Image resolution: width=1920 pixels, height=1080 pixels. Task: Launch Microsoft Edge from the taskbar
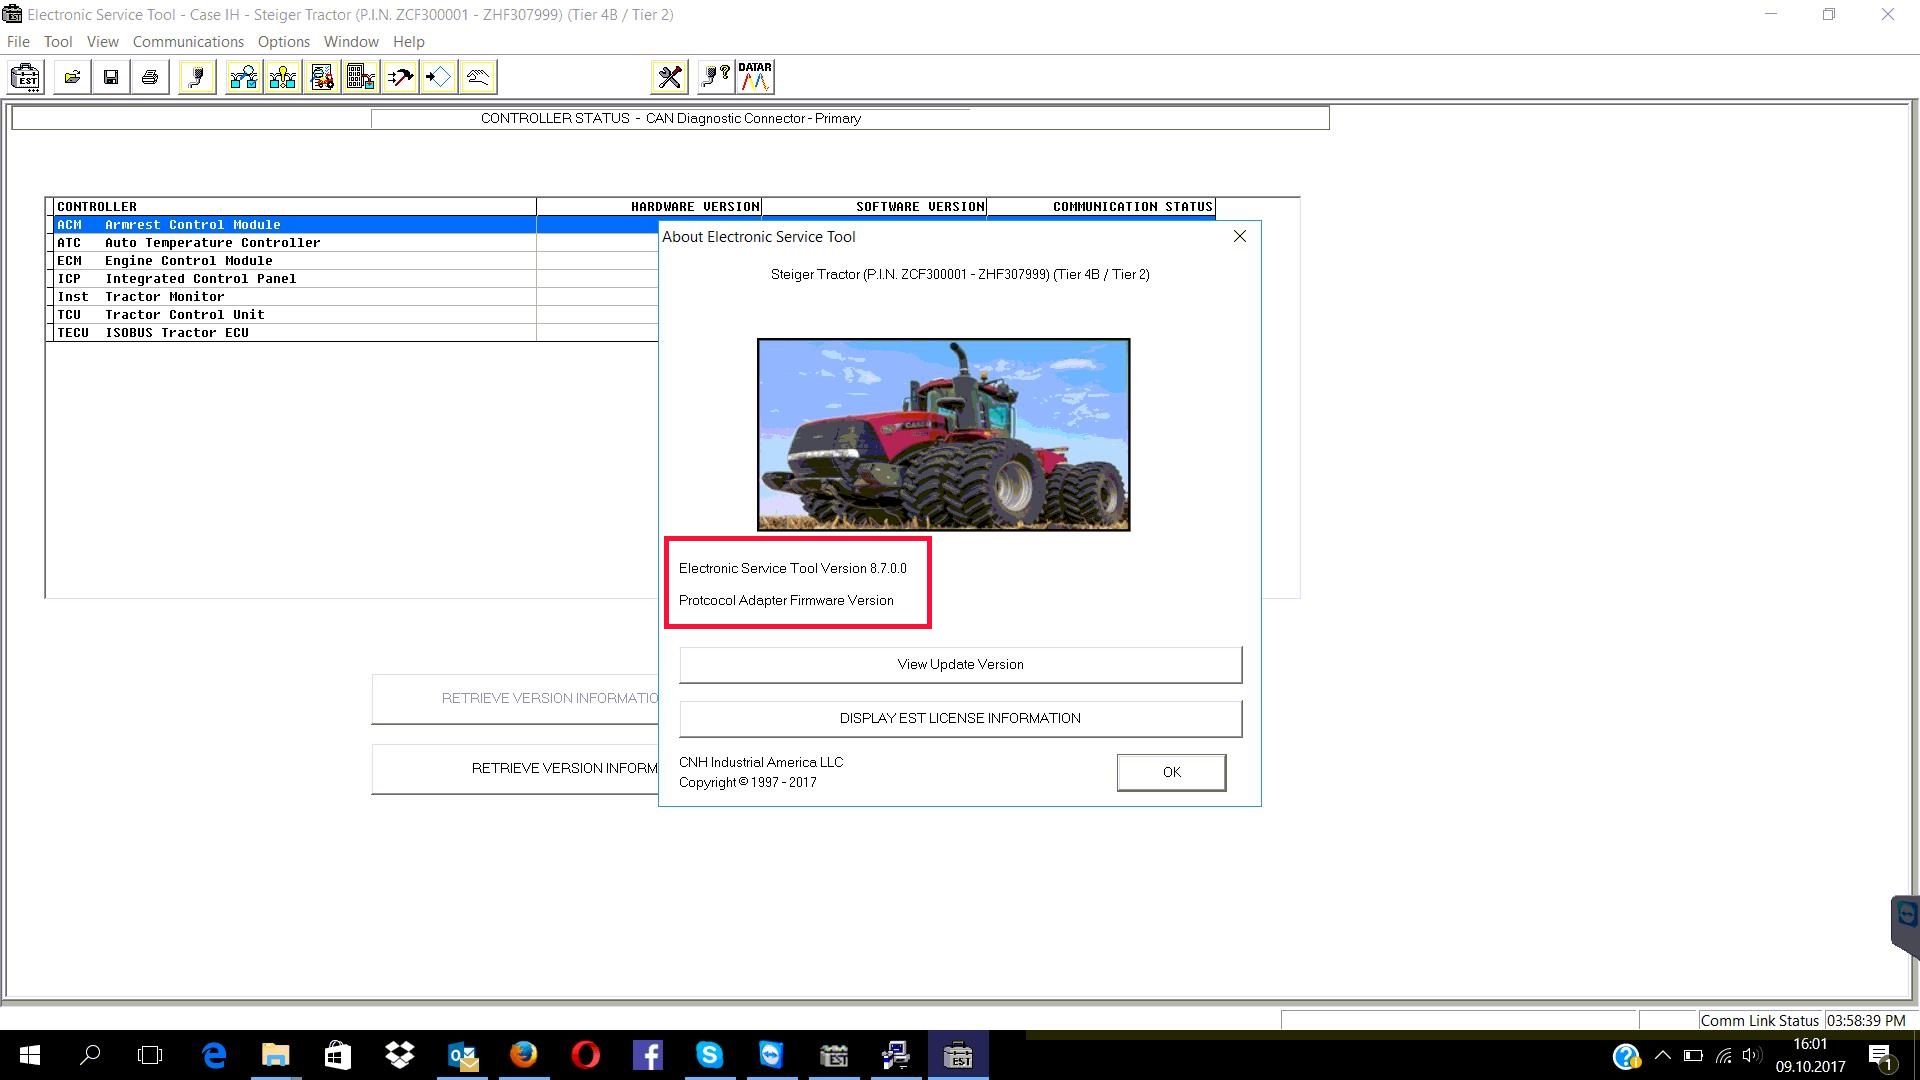[214, 1055]
